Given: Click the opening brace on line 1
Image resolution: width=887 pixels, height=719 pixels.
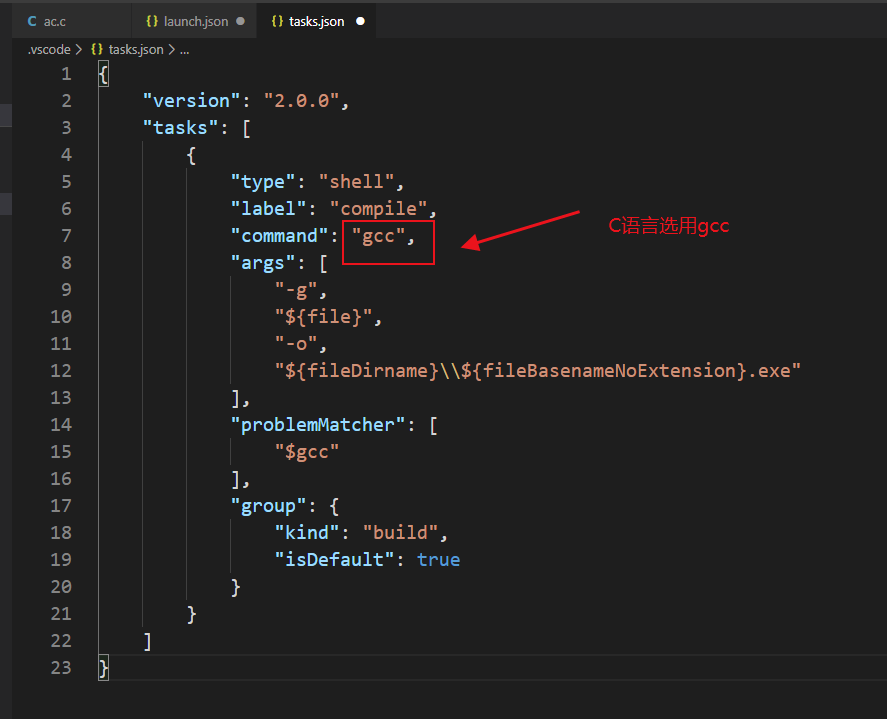Looking at the screenshot, I should 103,74.
